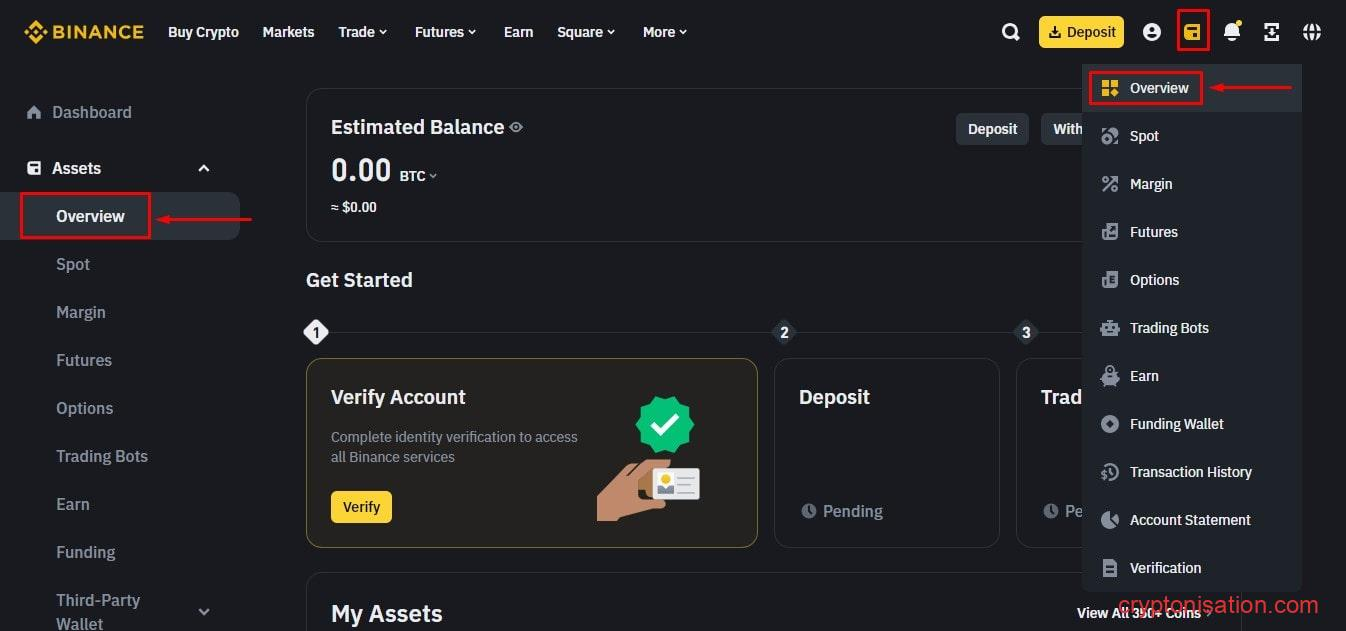
Task: Open the Markets page link
Action: point(288,32)
